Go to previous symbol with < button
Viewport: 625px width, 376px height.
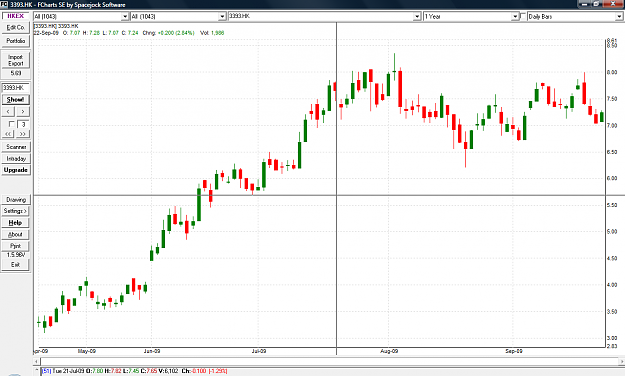[x=8, y=112]
